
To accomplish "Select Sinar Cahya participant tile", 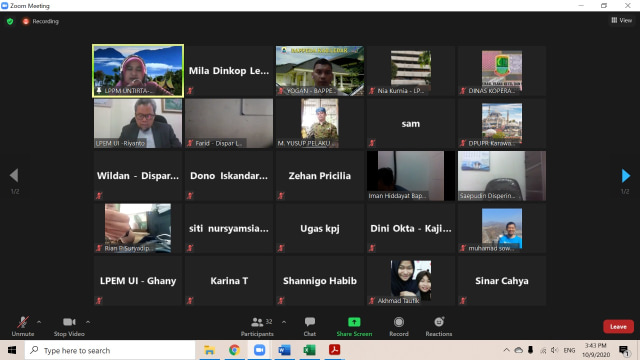I will [502, 281].
